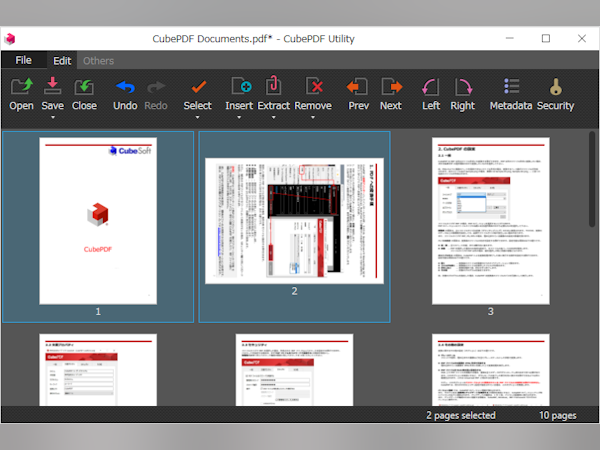Image resolution: width=600 pixels, height=450 pixels.
Task: Move pages with Next icon
Action: click(x=392, y=87)
